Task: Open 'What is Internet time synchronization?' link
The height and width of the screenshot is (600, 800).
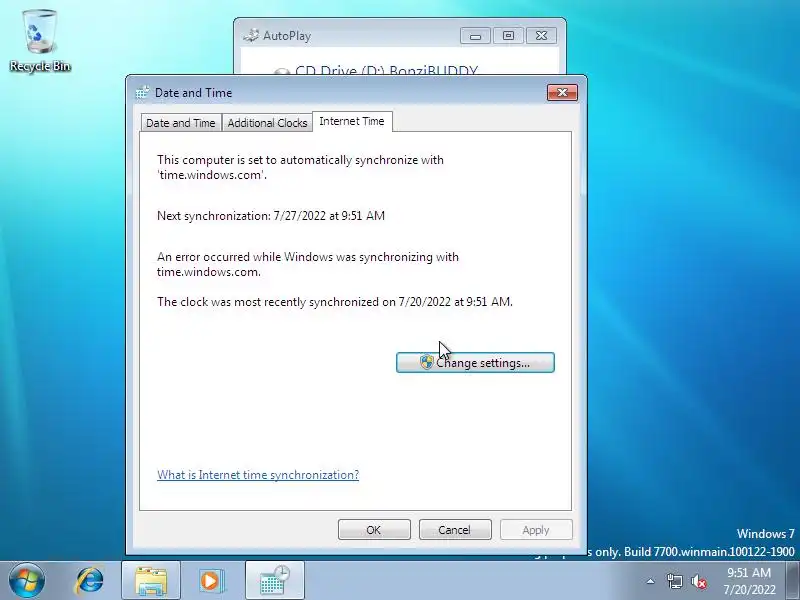Action: pyautogui.click(x=258, y=475)
